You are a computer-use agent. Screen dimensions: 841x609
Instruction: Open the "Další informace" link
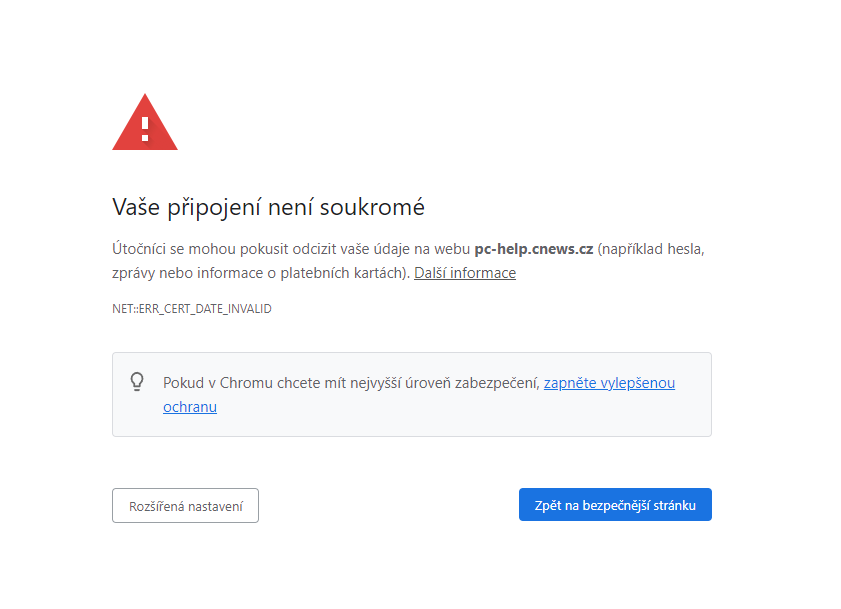coord(465,273)
